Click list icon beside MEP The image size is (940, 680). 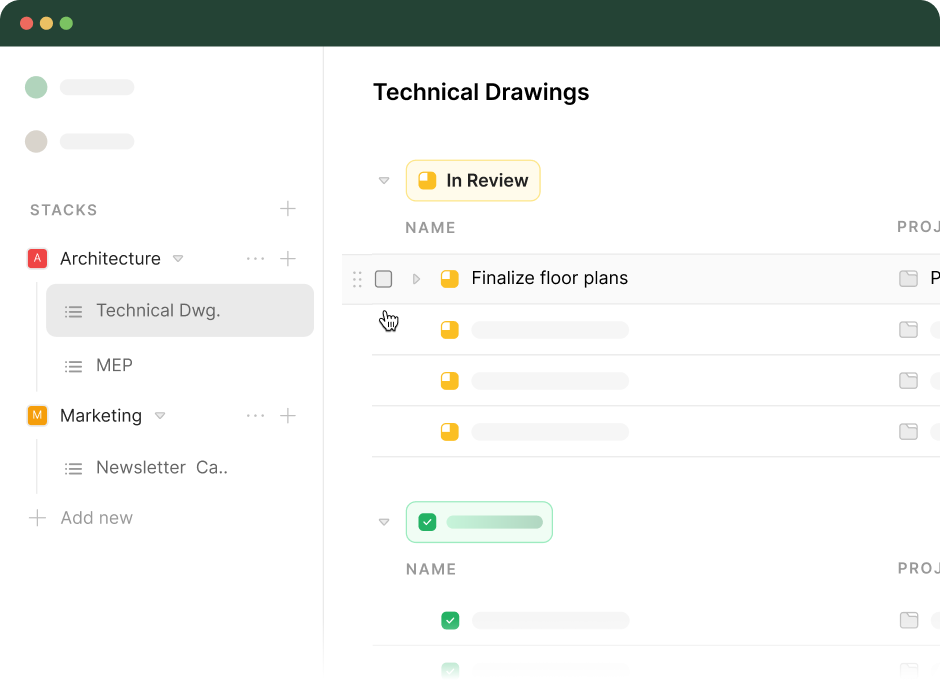pos(73,366)
